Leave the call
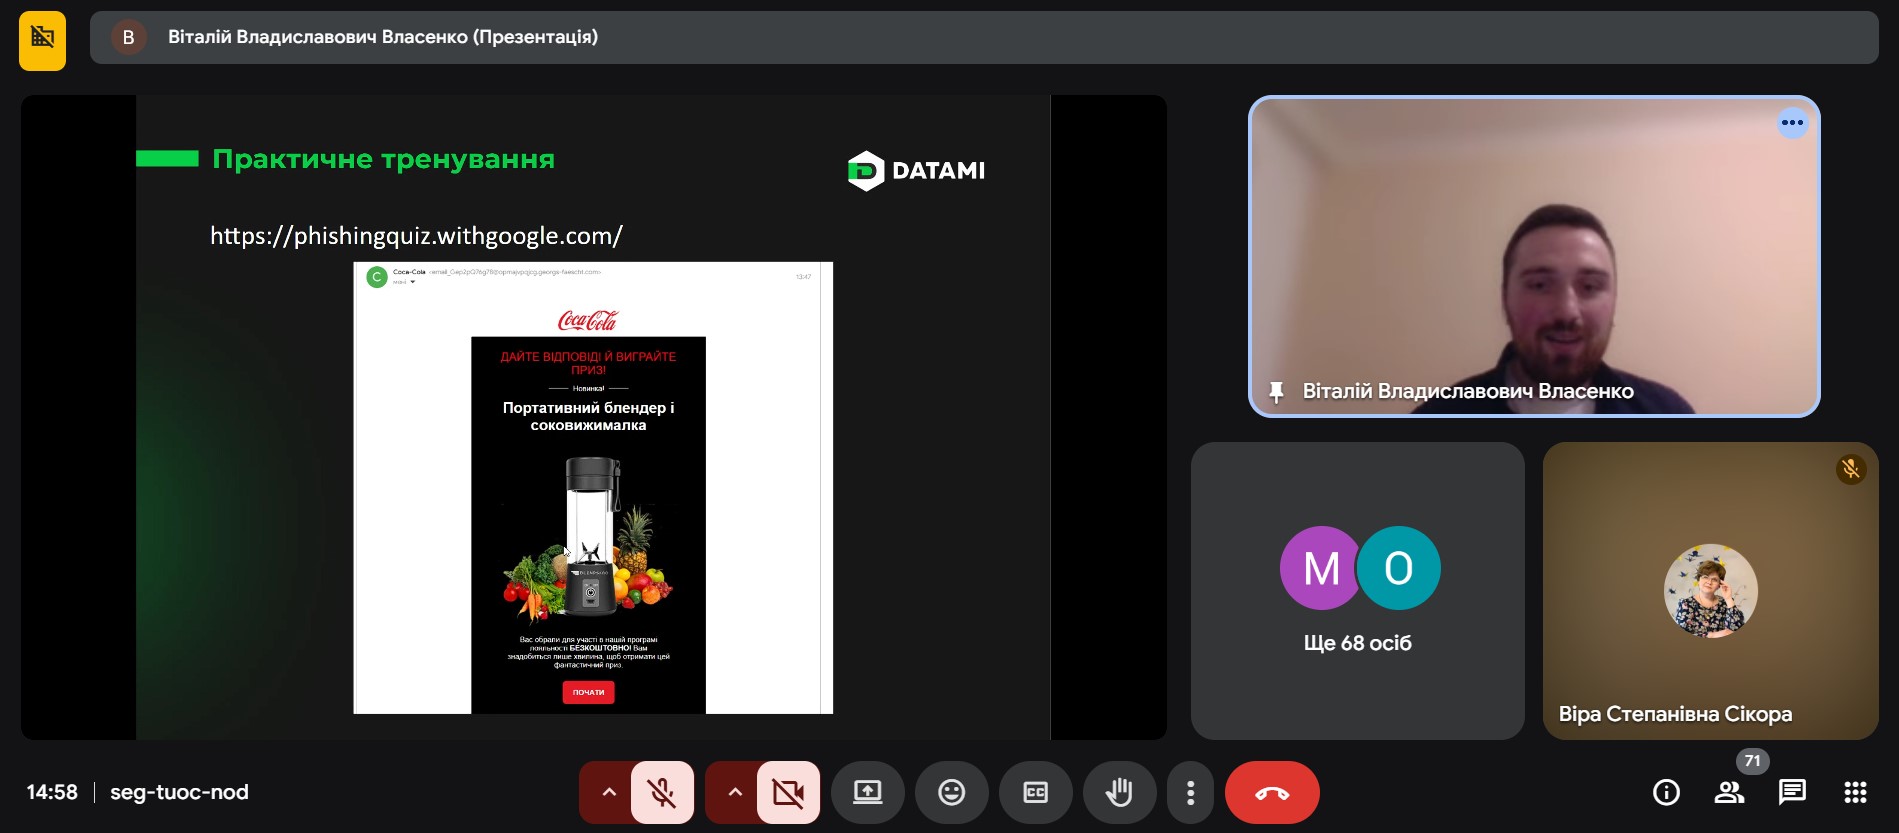The height and width of the screenshot is (833, 1899). (1272, 792)
